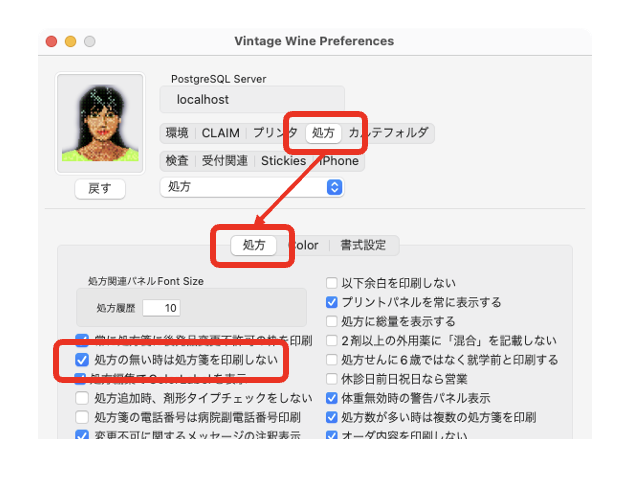Switch to the 環境 tab
Screen dimensions: 632x480
(x=177, y=132)
